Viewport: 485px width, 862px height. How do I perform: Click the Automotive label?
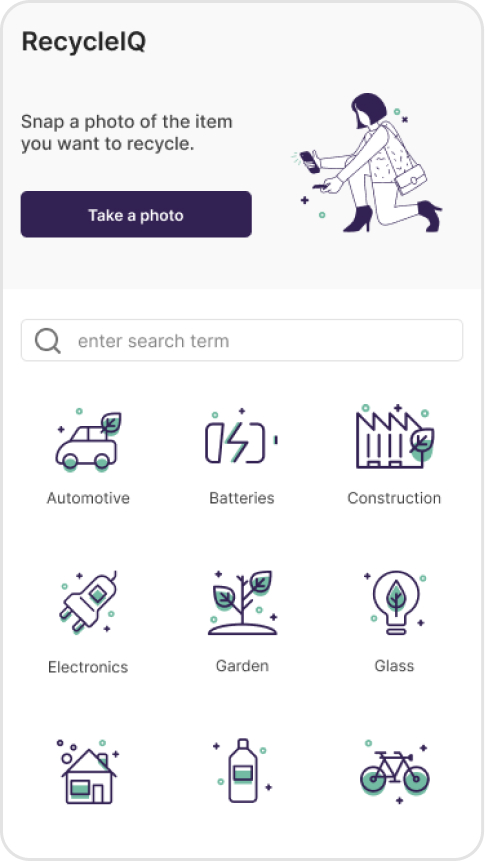pyautogui.click(x=89, y=498)
